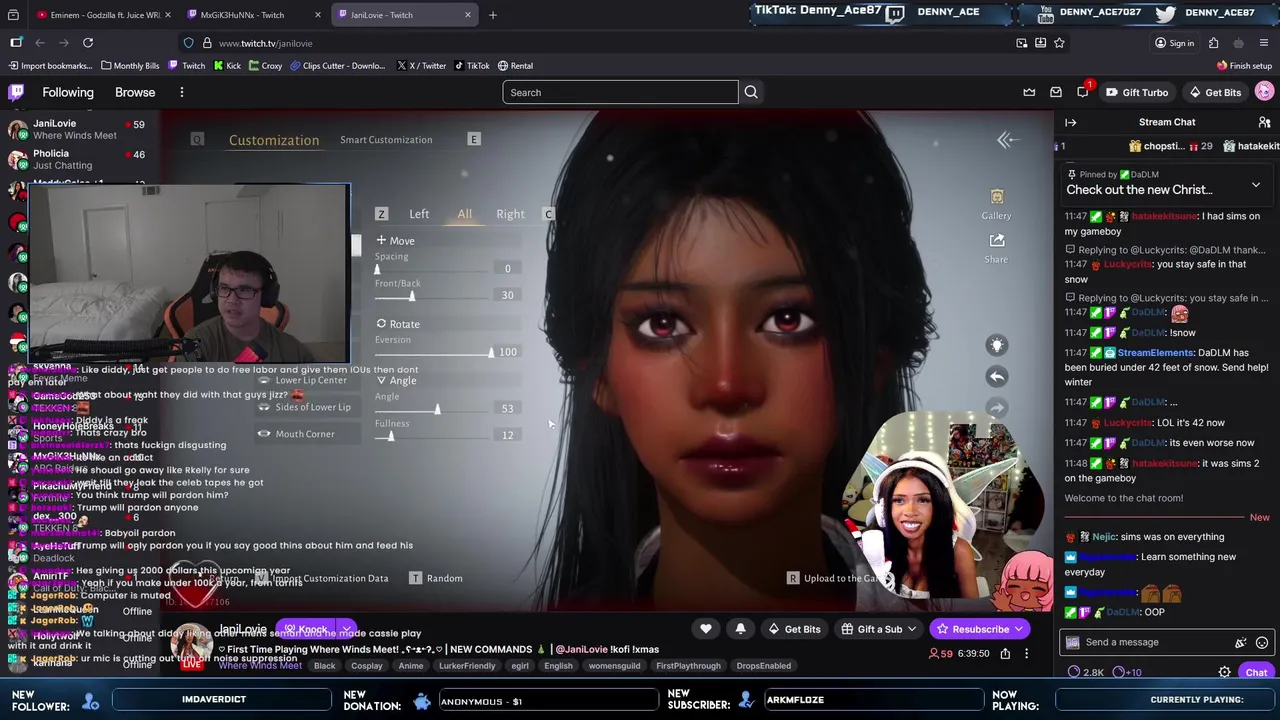Open Kick bookmark
The width and height of the screenshot is (1280, 720).
pyautogui.click(x=226, y=66)
